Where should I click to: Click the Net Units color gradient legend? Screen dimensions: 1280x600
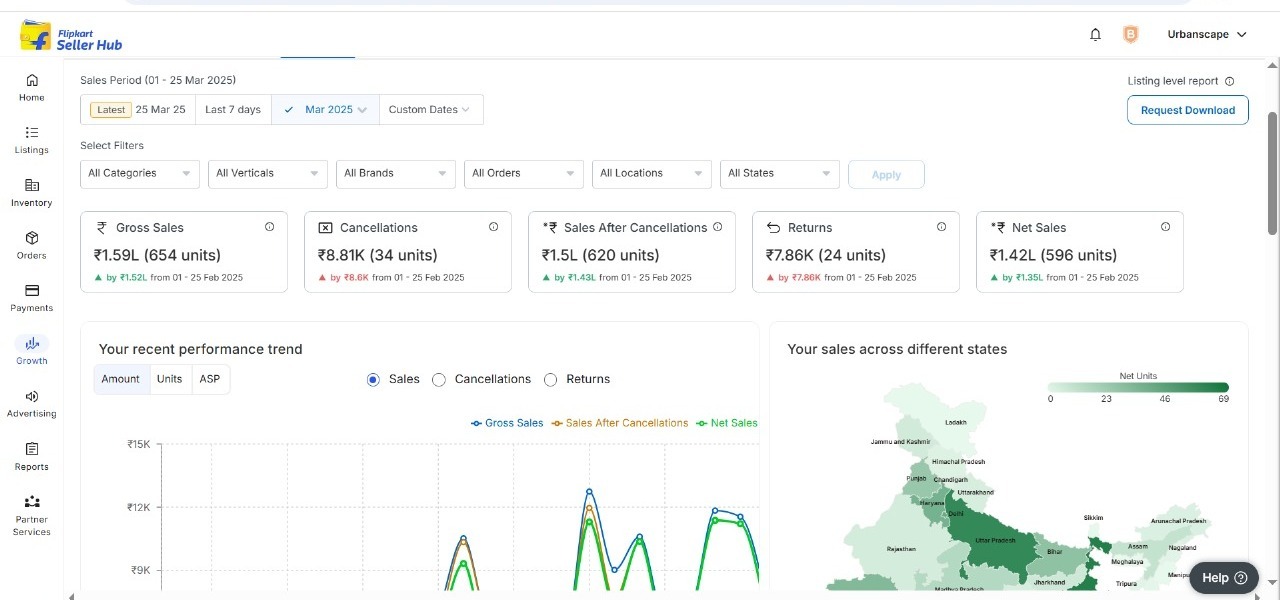pos(1138,387)
